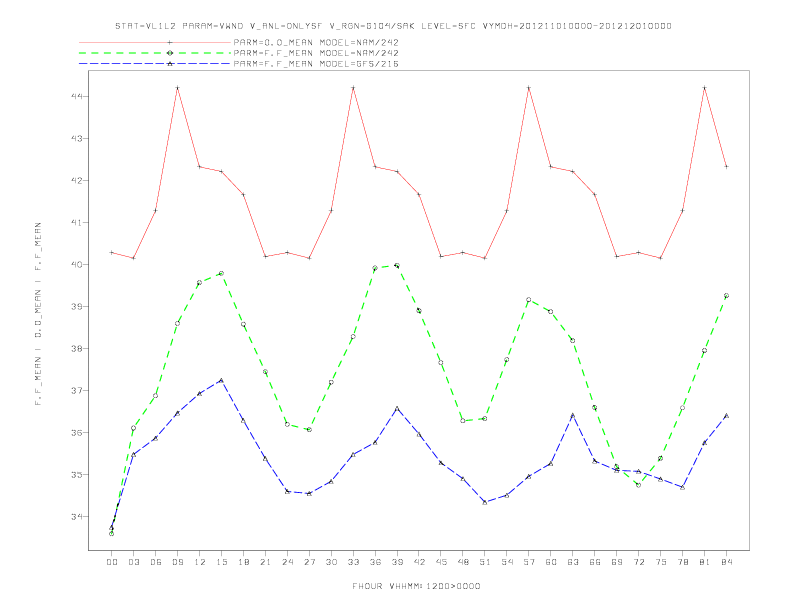Image resolution: width=792 pixels, height=612 pixels.
Task: Click the green circle marker at hour 57
Action: 529,299
